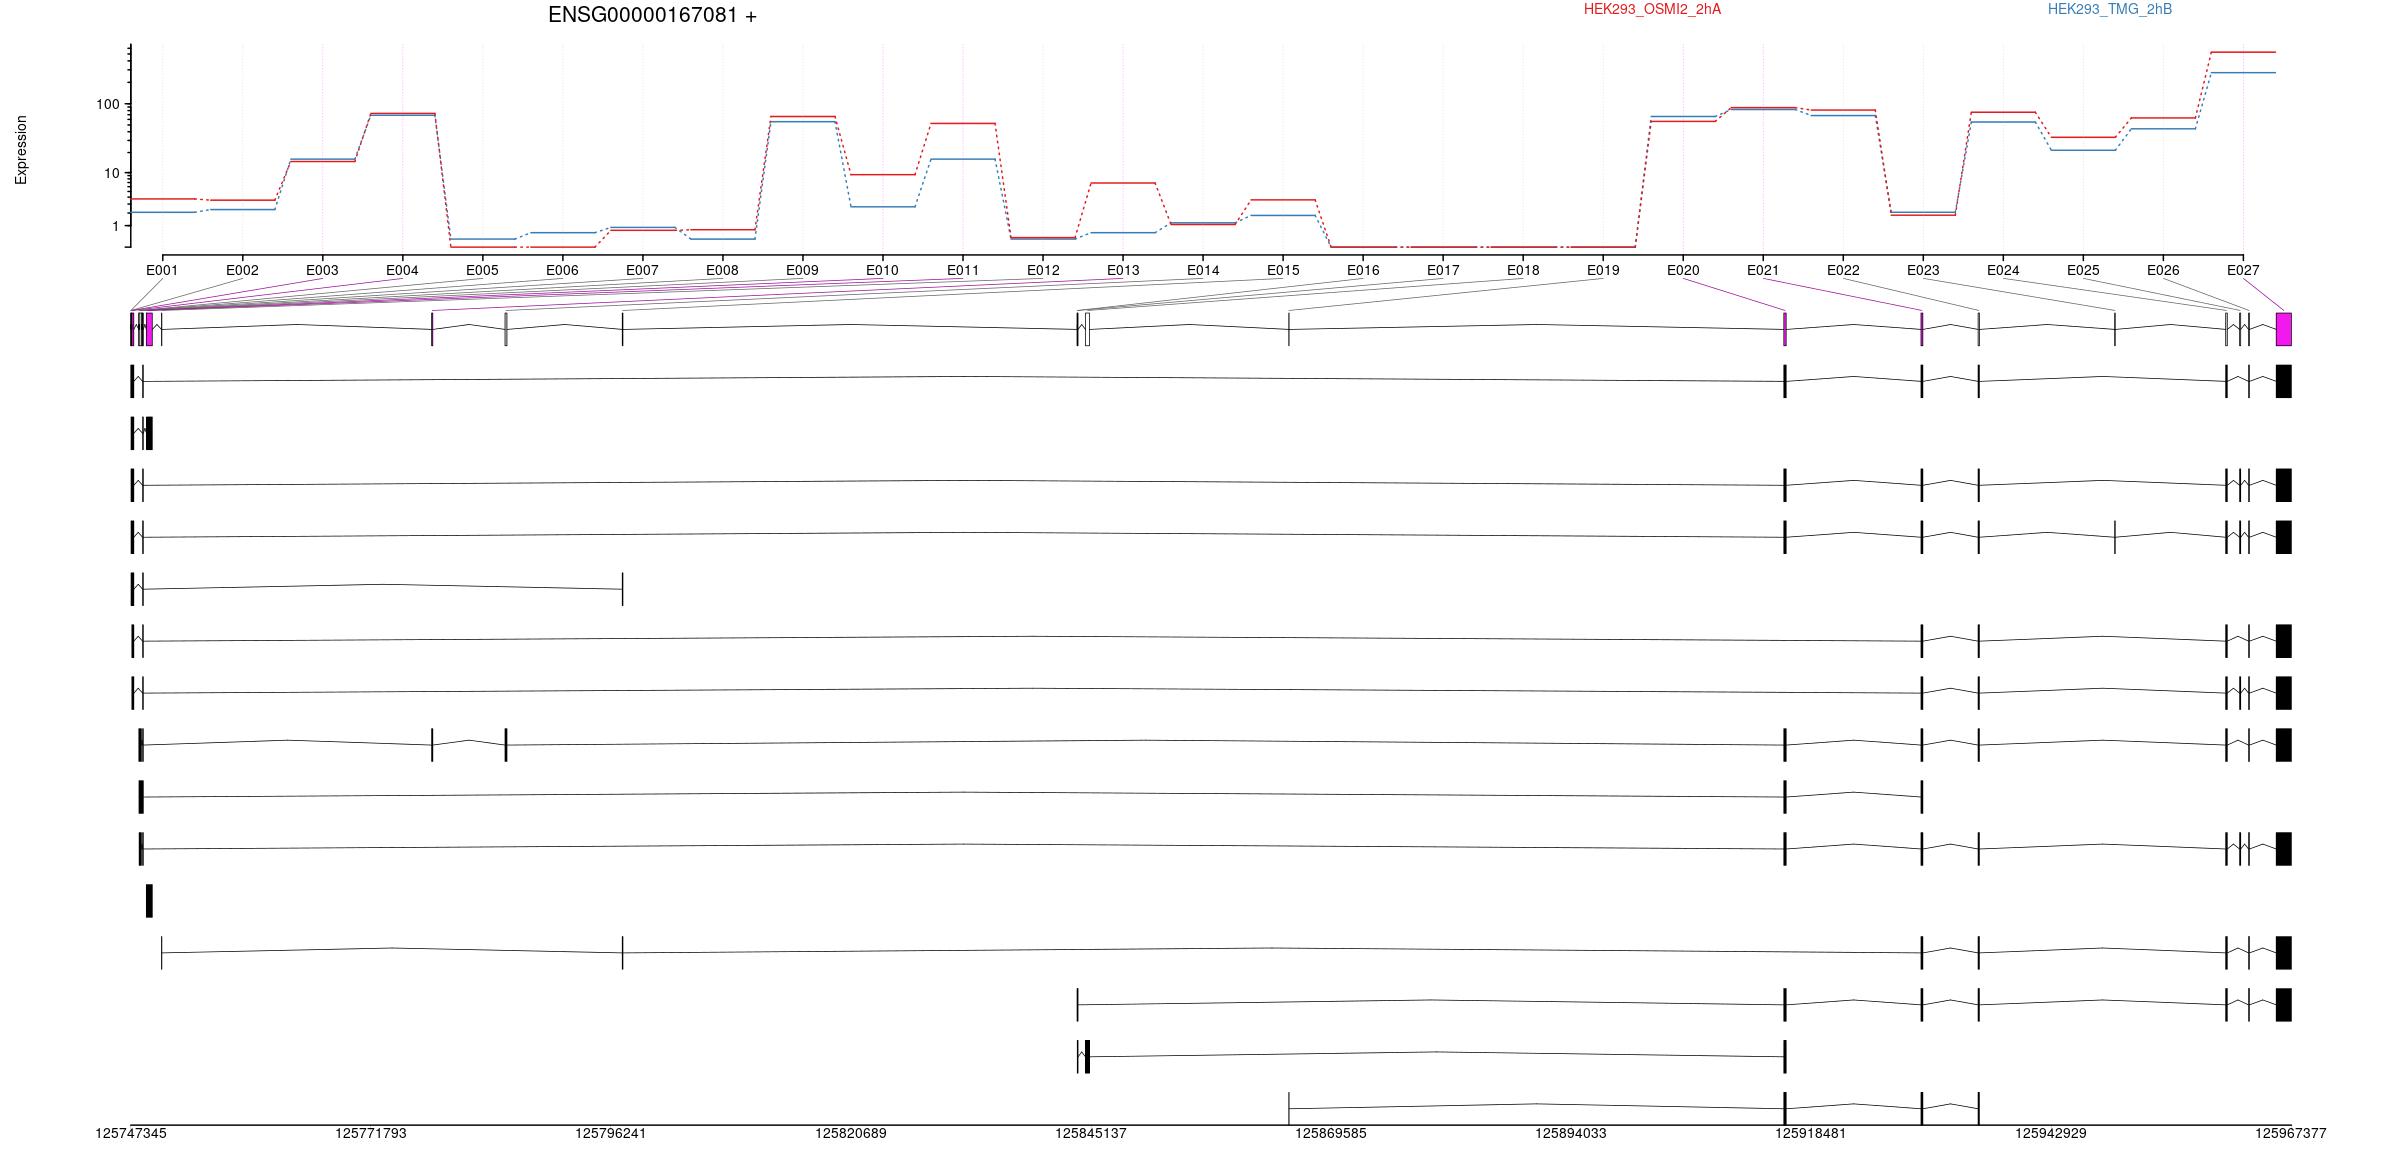
Task: Click exon label E026
Action: [2163, 270]
